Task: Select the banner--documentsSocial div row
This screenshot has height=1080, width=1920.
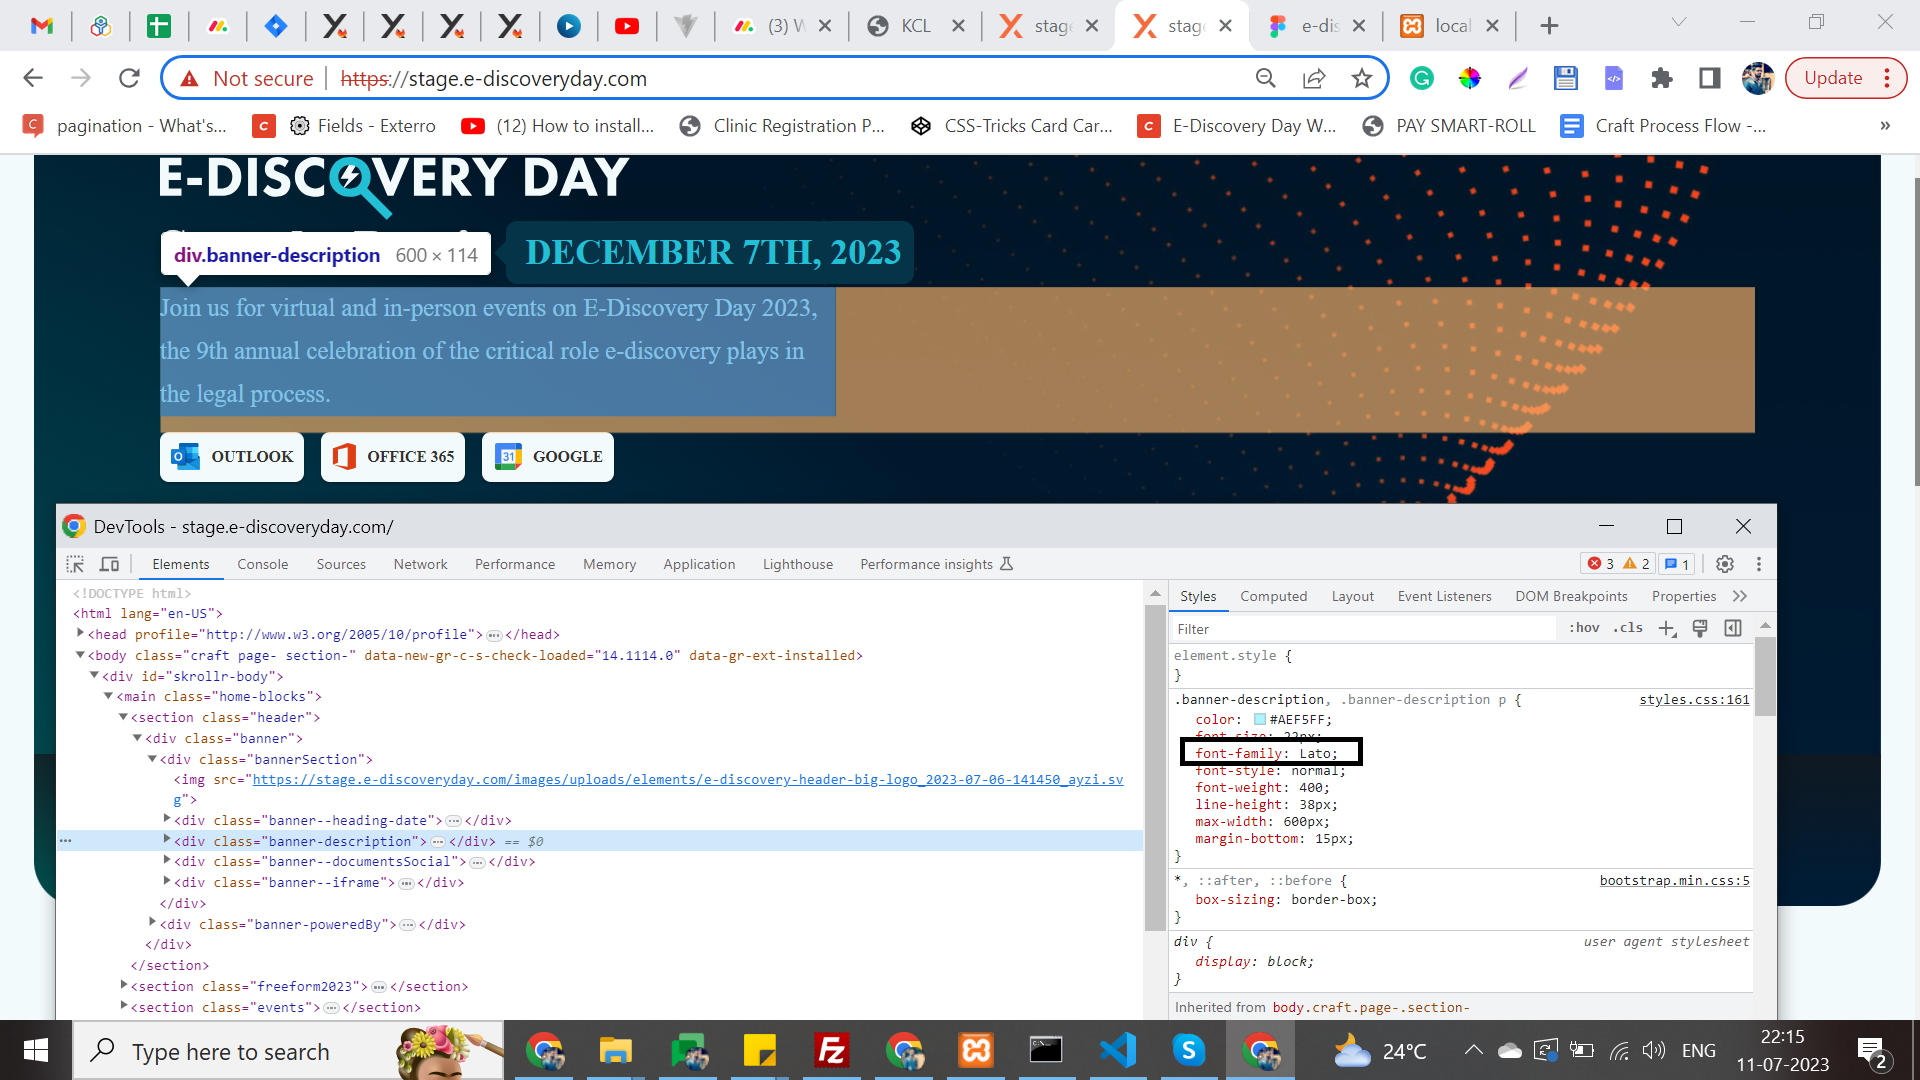Action: [600, 861]
